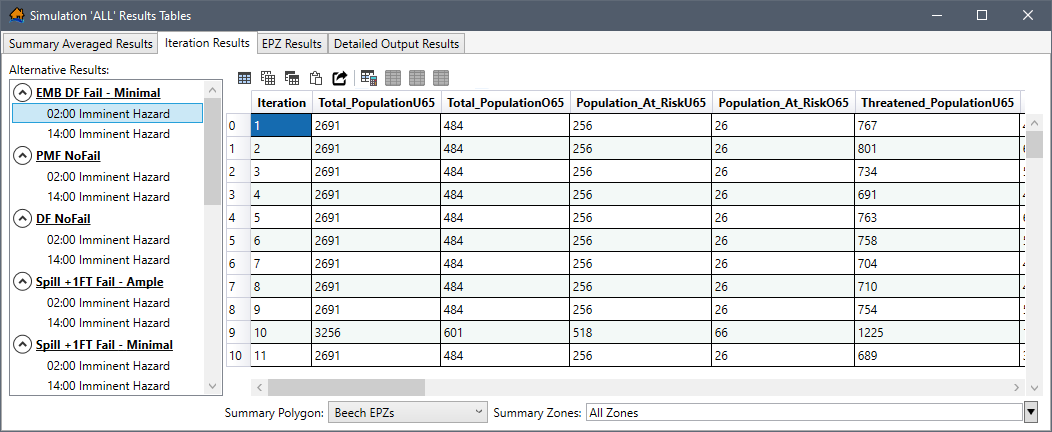Select 14:00 Imminent Hazard under DF NoFail

click(x=108, y=260)
